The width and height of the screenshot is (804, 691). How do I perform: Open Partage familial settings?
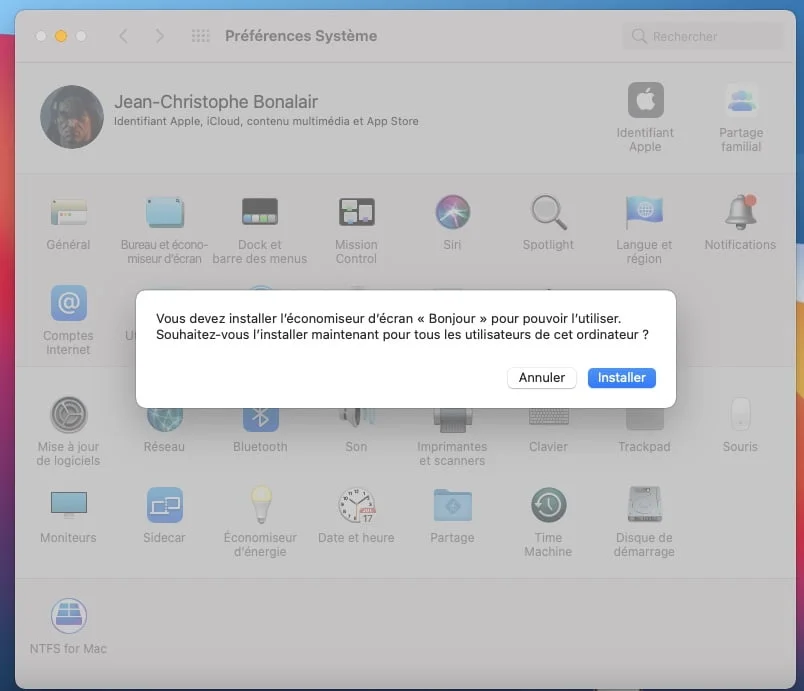740,100
